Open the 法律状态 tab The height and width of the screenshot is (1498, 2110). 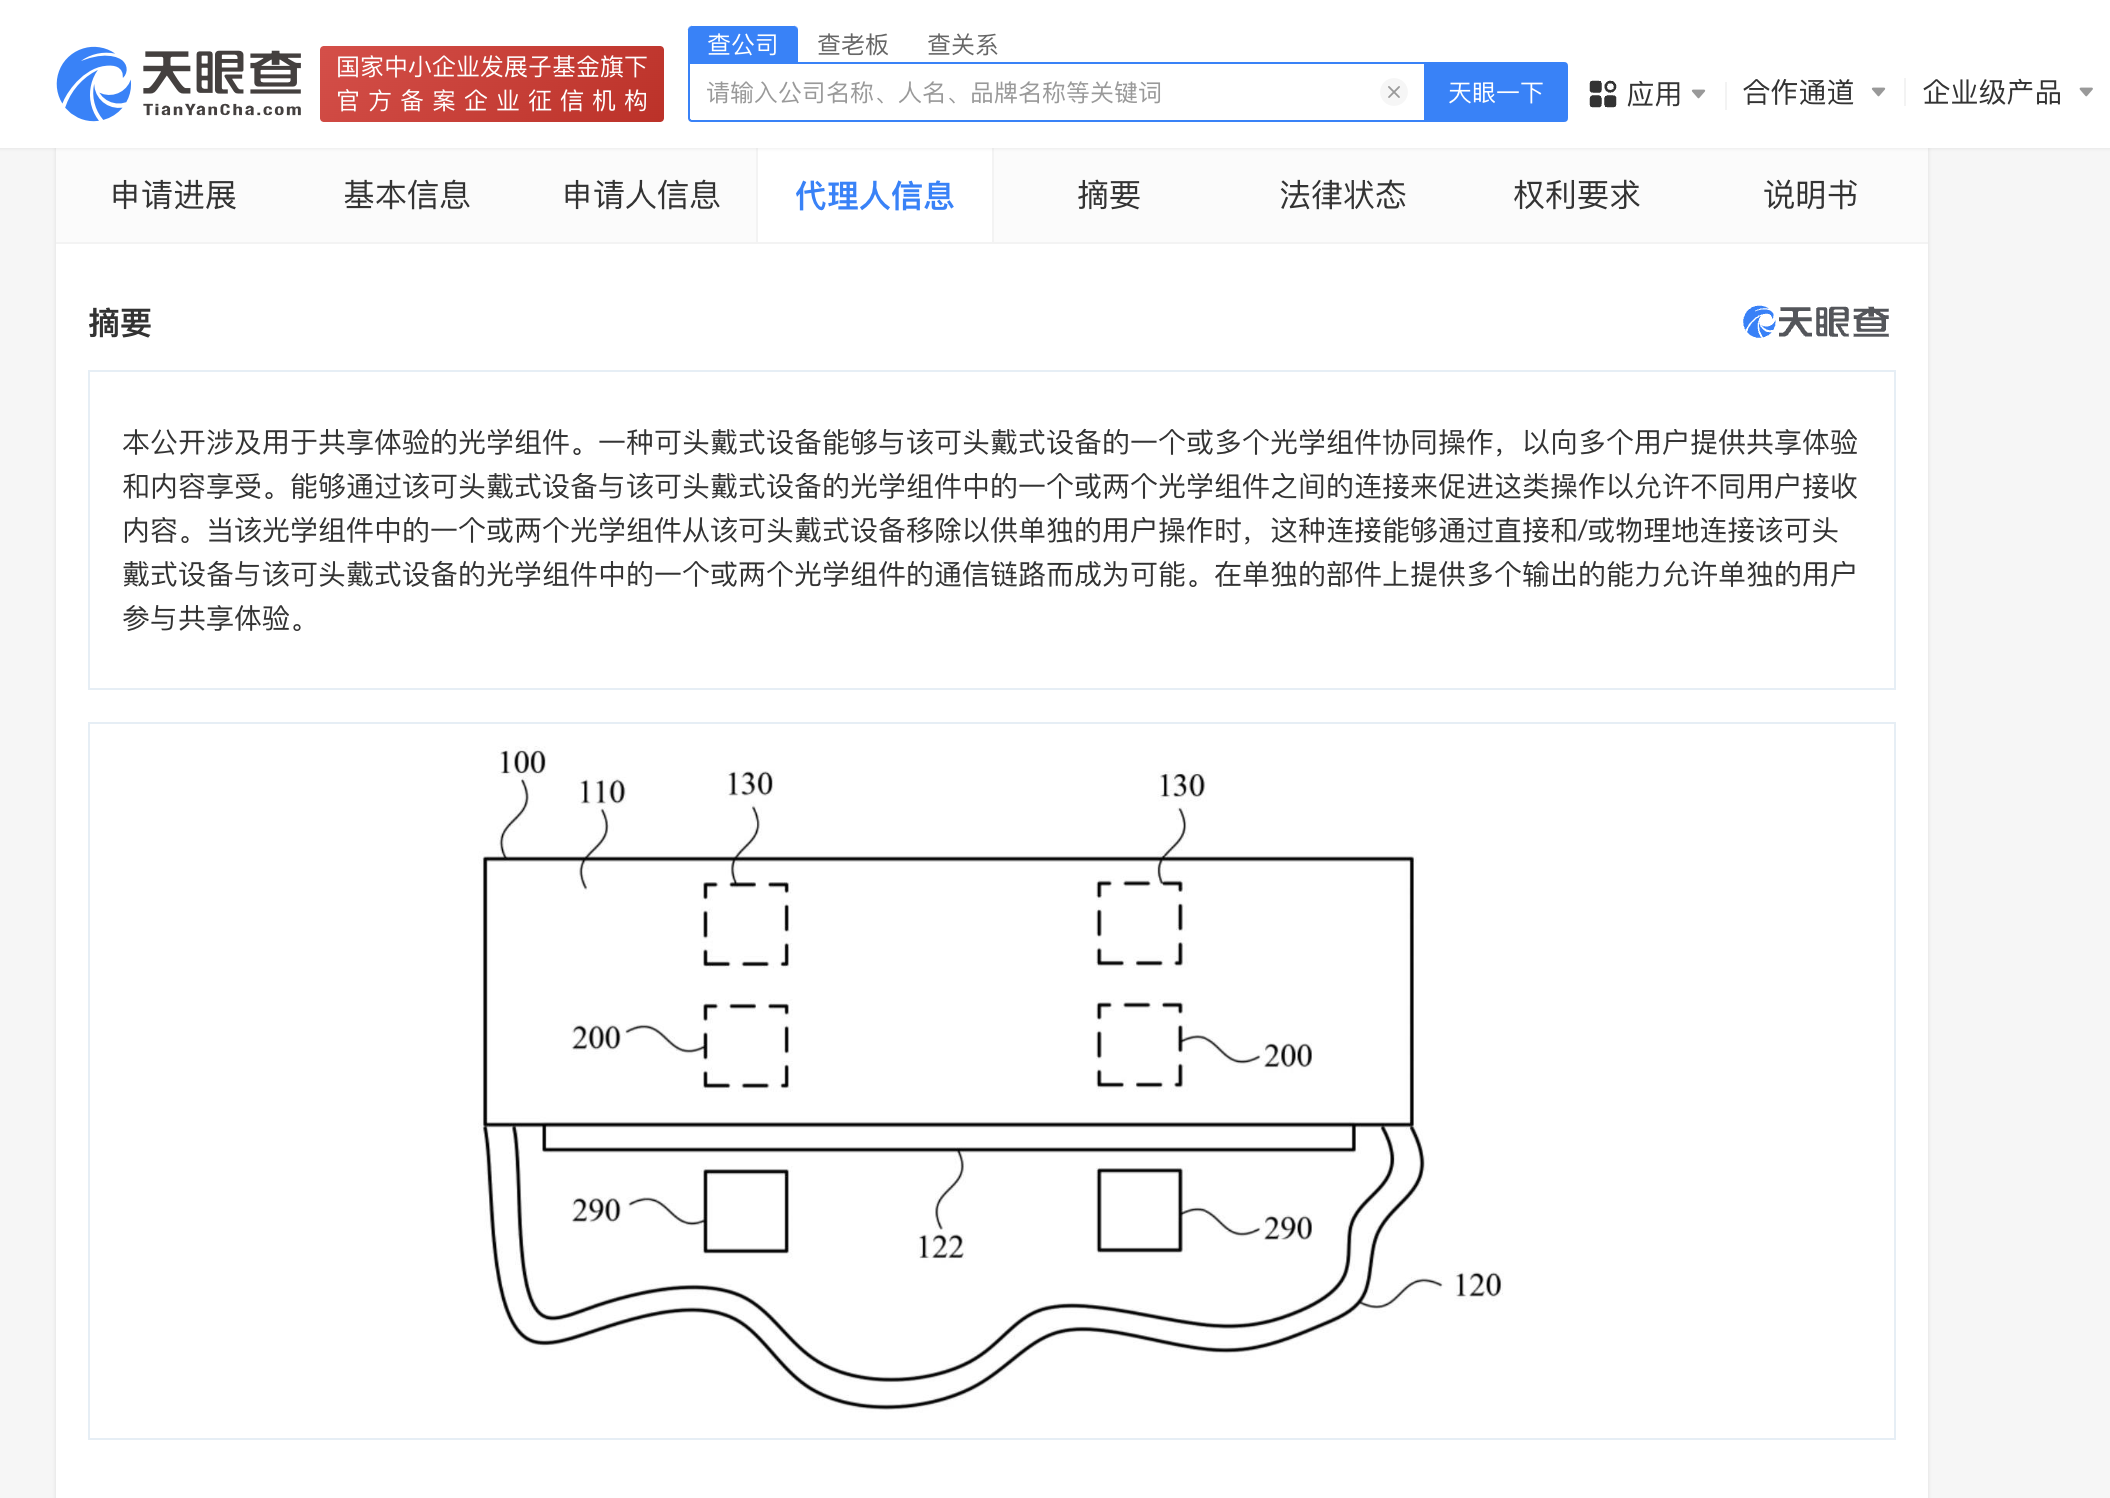pos(1342,195)
